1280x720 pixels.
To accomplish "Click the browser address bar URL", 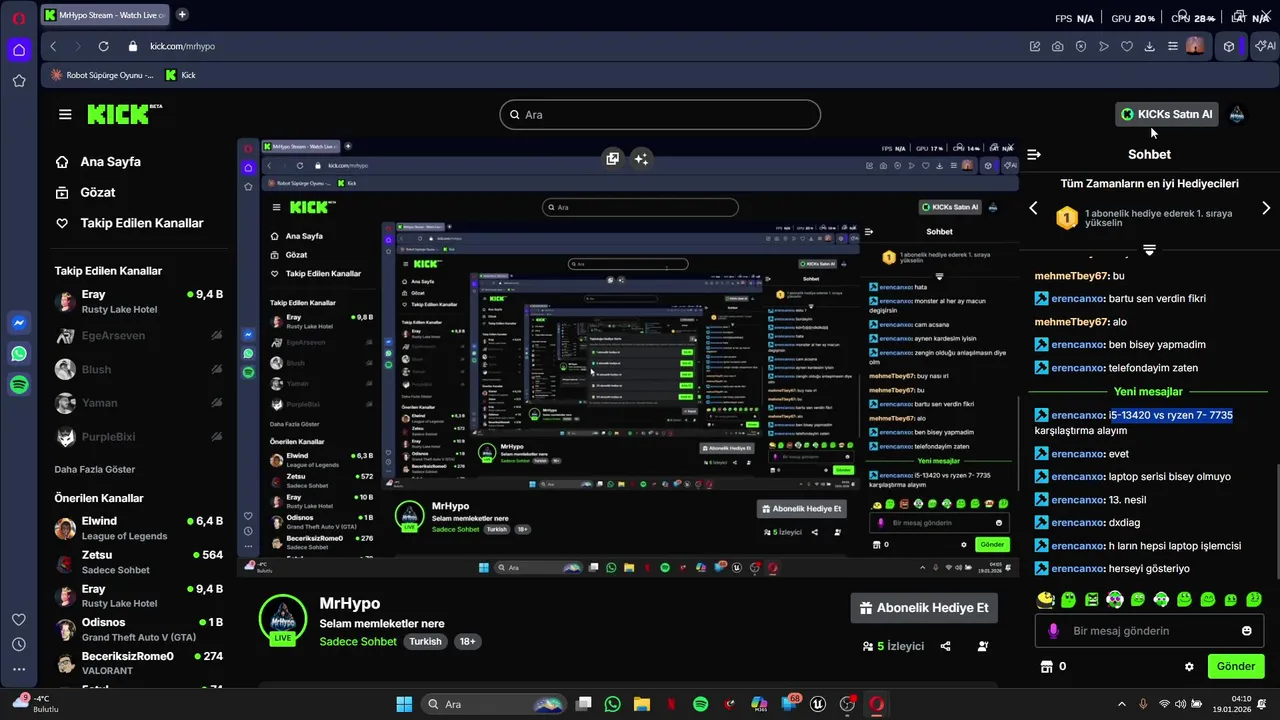I will tap(182, 46).
